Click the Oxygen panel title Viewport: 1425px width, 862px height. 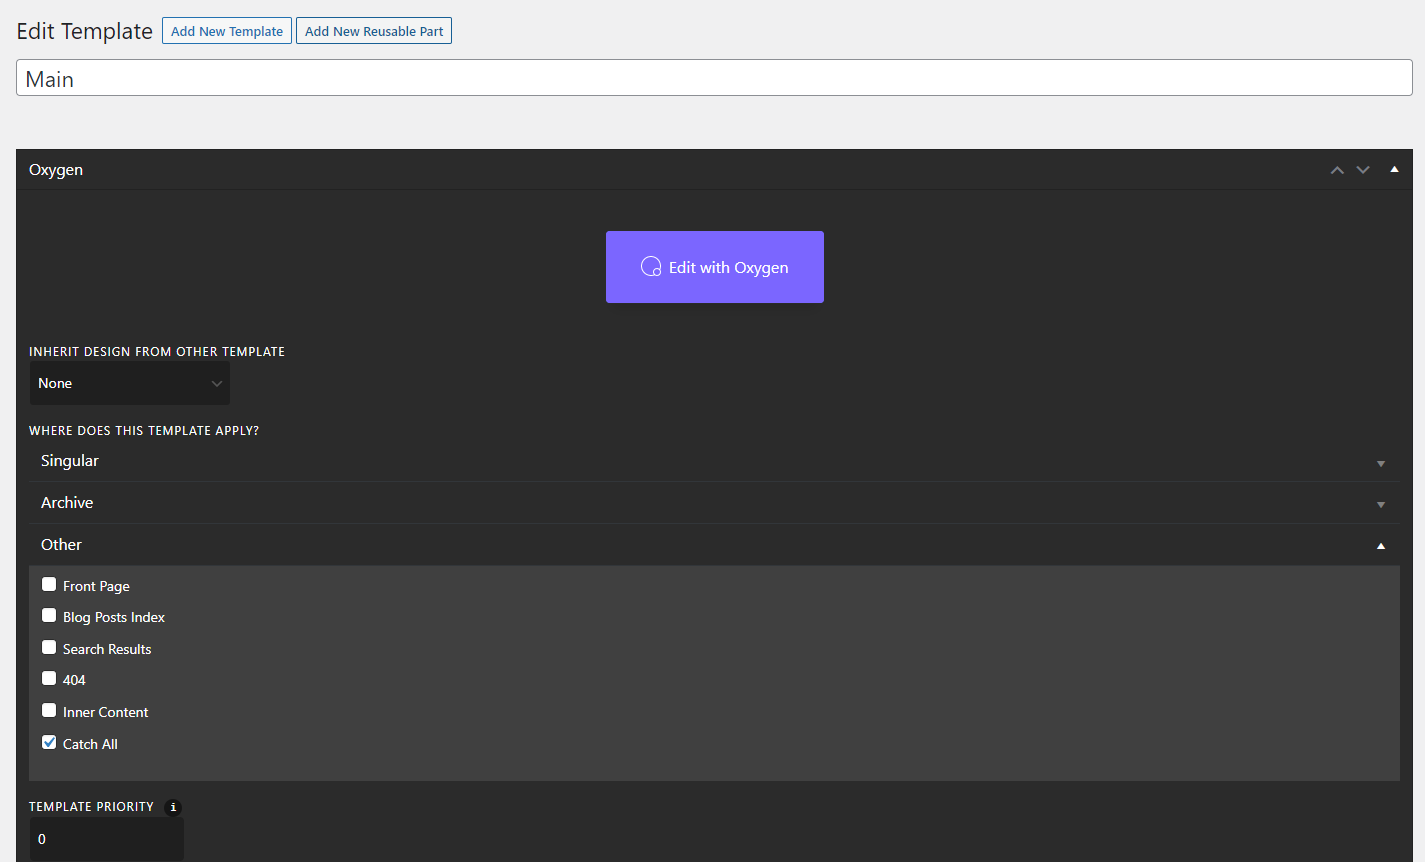click(56, 170)
